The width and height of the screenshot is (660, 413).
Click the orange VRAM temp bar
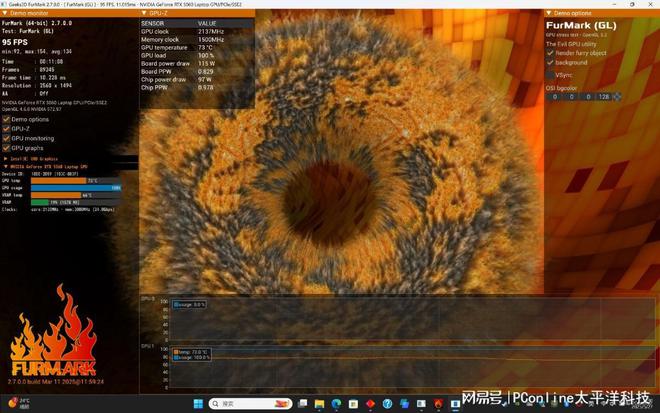[56, 195]
